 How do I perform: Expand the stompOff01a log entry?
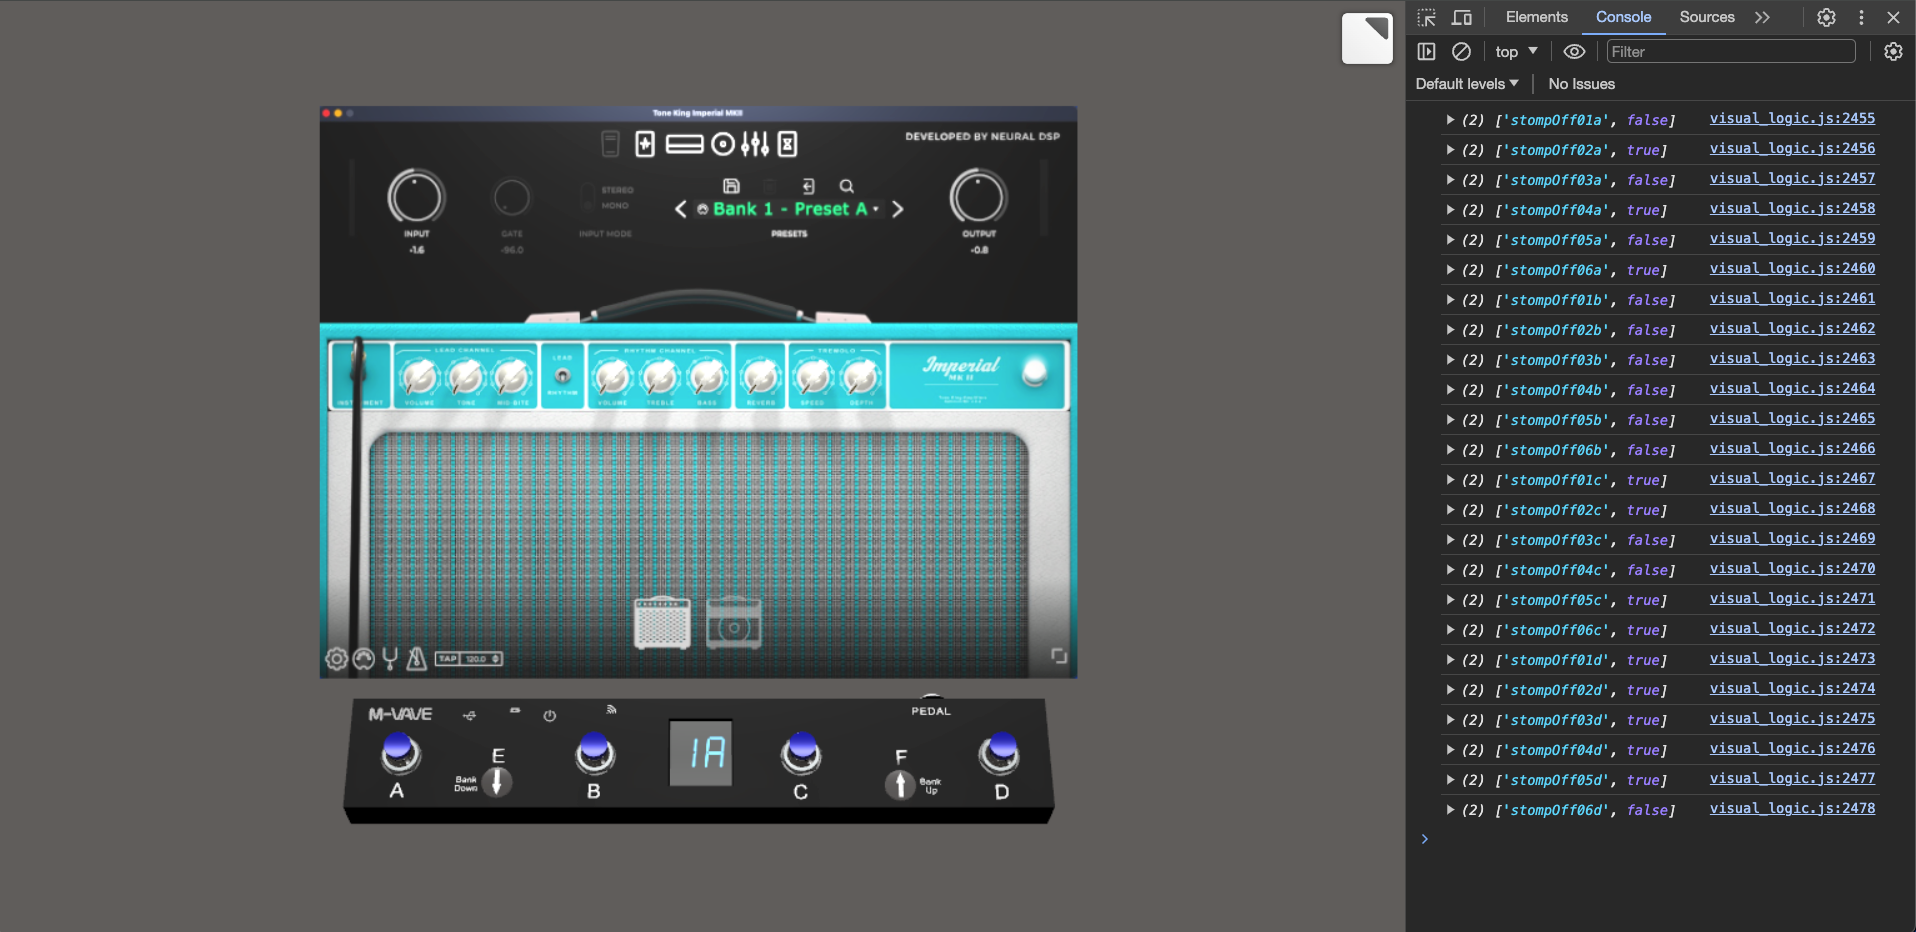tap(1449, 120)
